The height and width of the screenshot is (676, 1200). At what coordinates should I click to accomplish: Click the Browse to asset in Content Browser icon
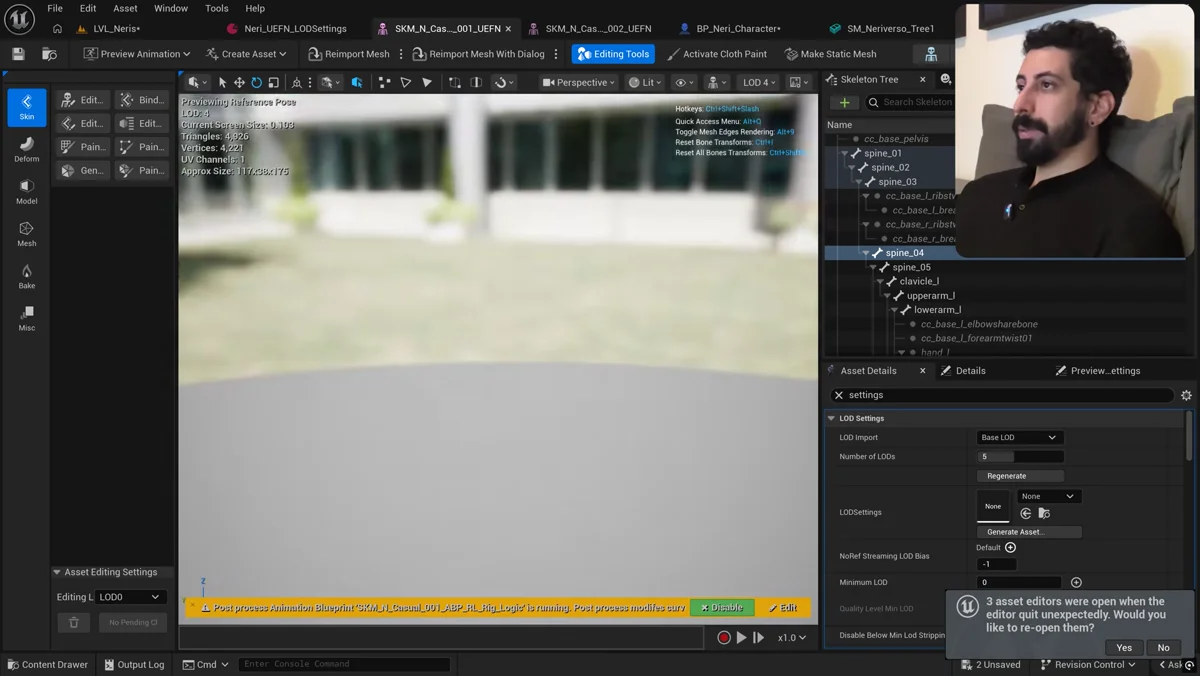point(49,54)
